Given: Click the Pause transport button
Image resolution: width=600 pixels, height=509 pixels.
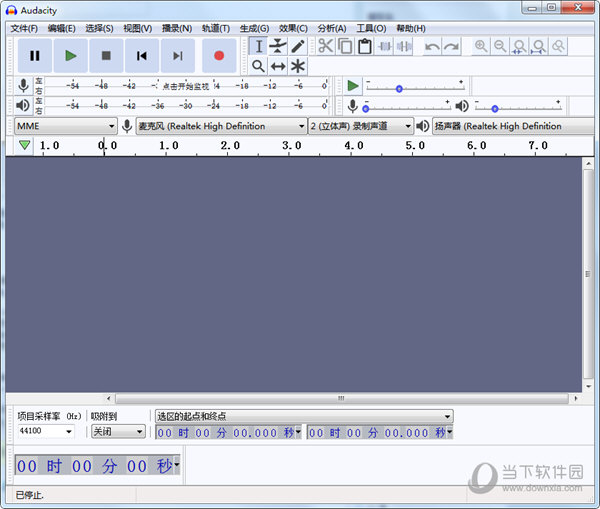Looking at the screenshot, I should point(35,56).
